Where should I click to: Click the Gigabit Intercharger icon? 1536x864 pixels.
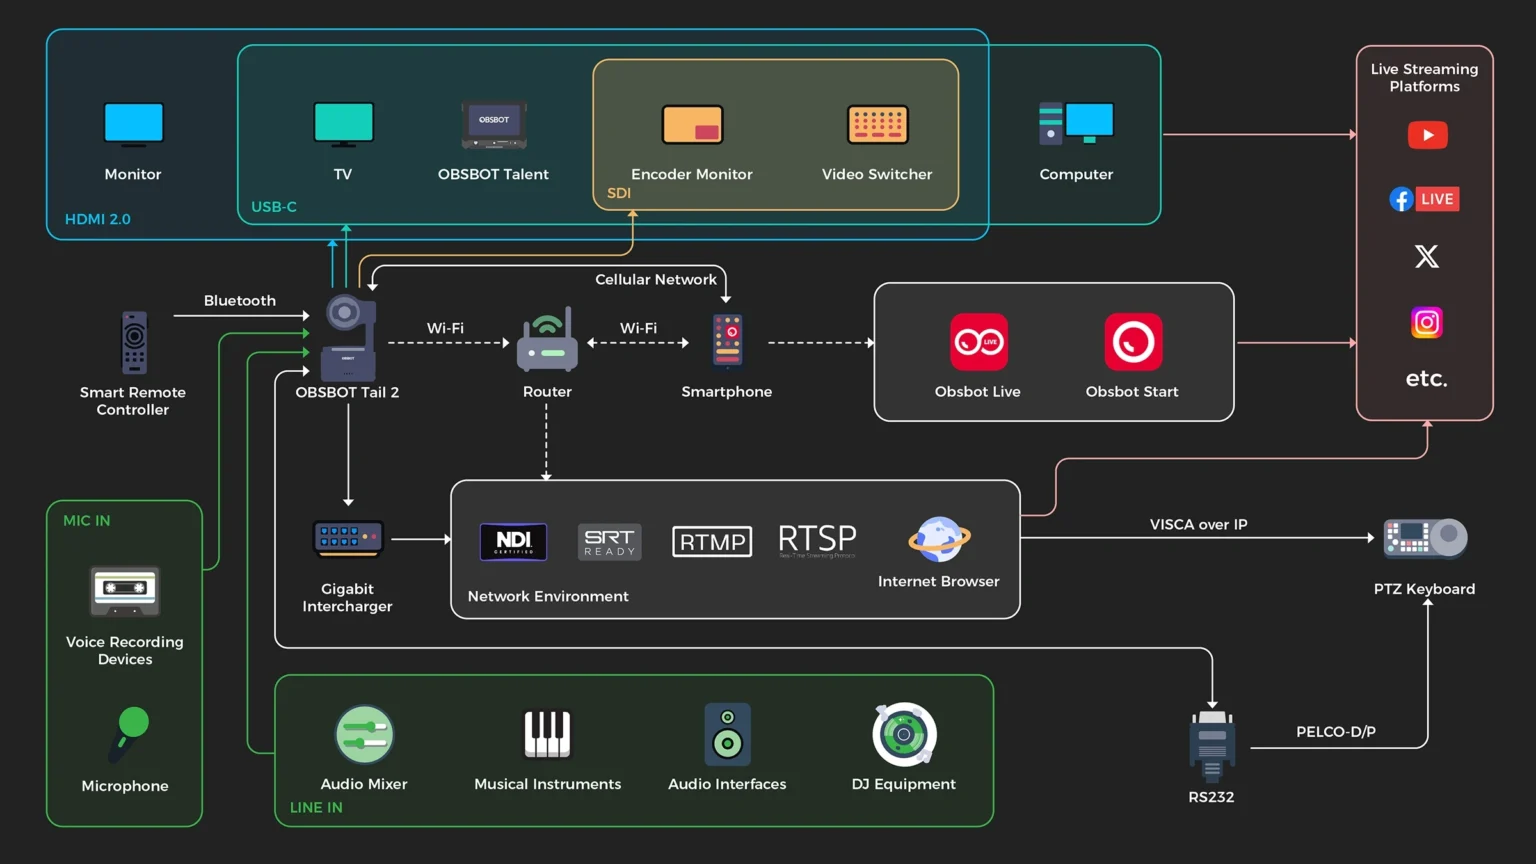tap(348, 539)
